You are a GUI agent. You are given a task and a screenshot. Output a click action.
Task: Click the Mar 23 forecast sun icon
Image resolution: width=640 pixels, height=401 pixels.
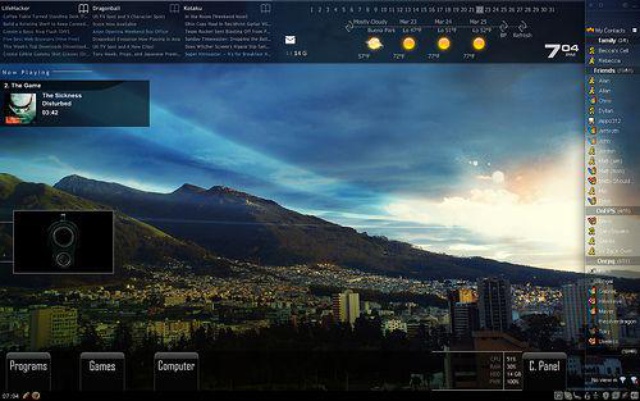tap(408, 44)
